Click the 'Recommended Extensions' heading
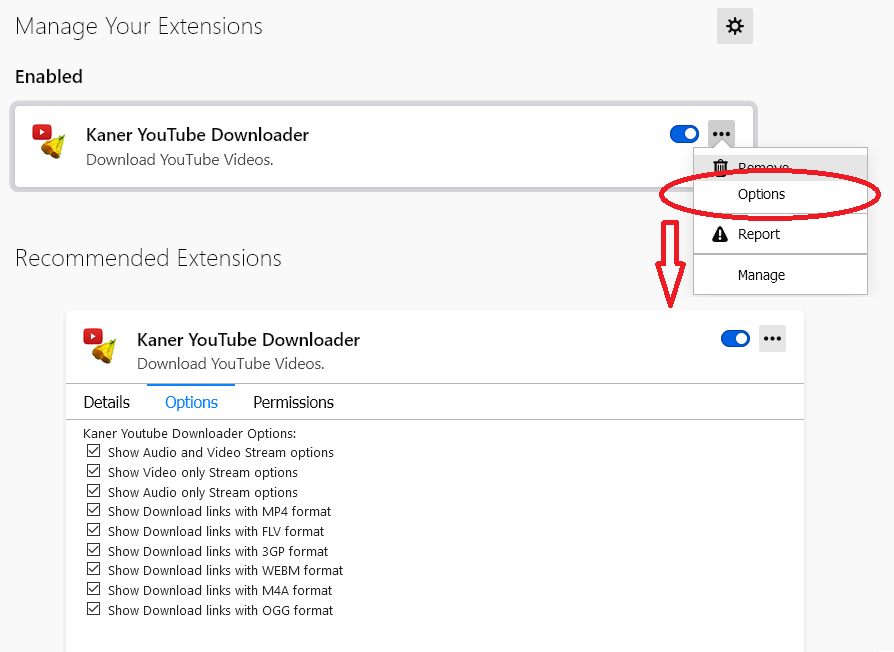The height and width of the screenshot is (652, 894). coord(148,258)
